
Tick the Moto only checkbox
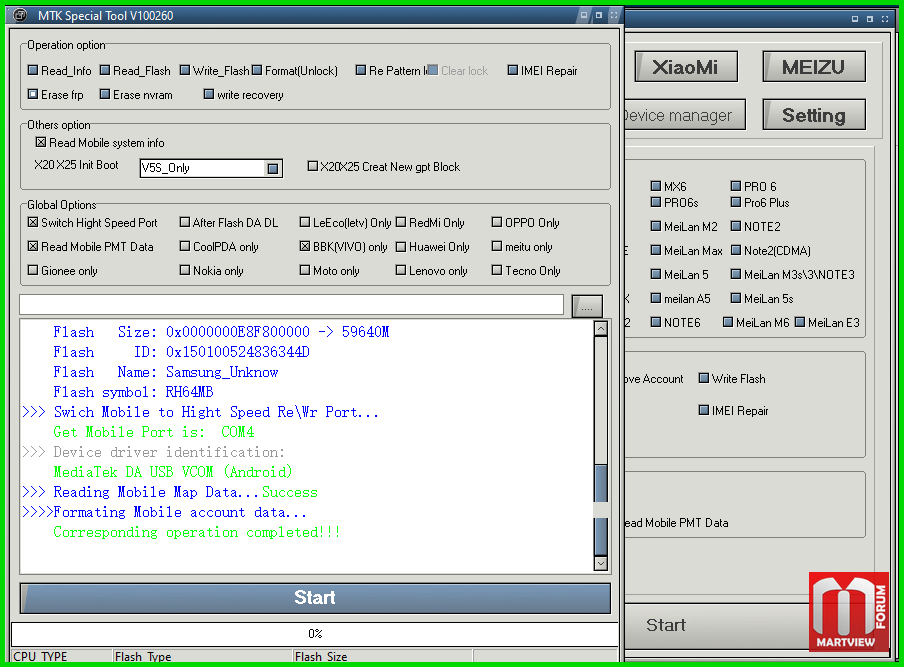(x=304, y=270)
